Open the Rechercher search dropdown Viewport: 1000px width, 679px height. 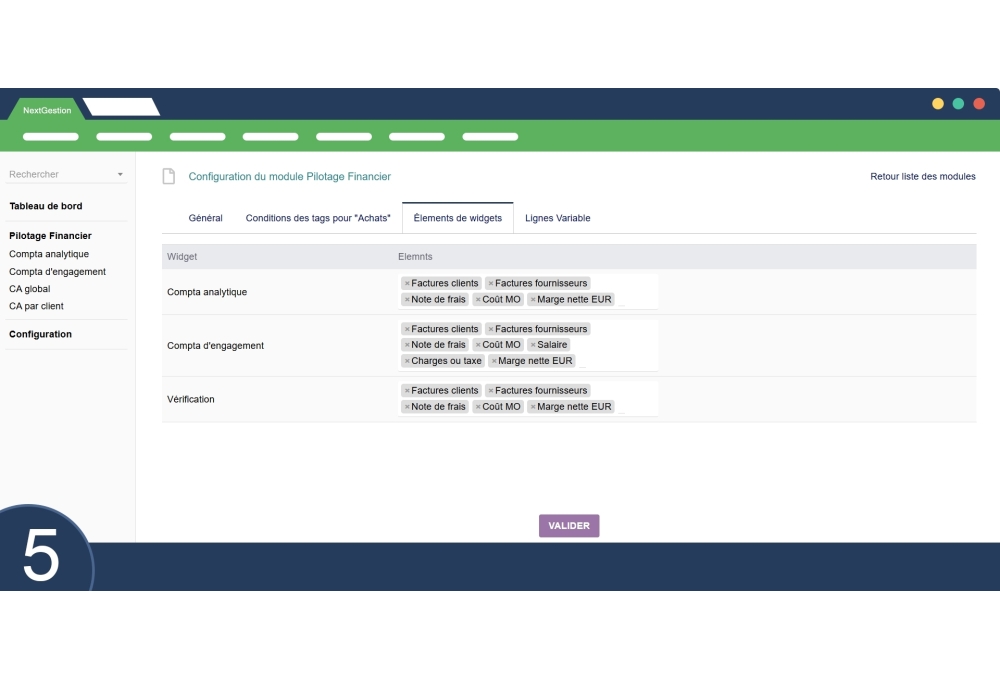pyautogui.click(x=119, y=175)
